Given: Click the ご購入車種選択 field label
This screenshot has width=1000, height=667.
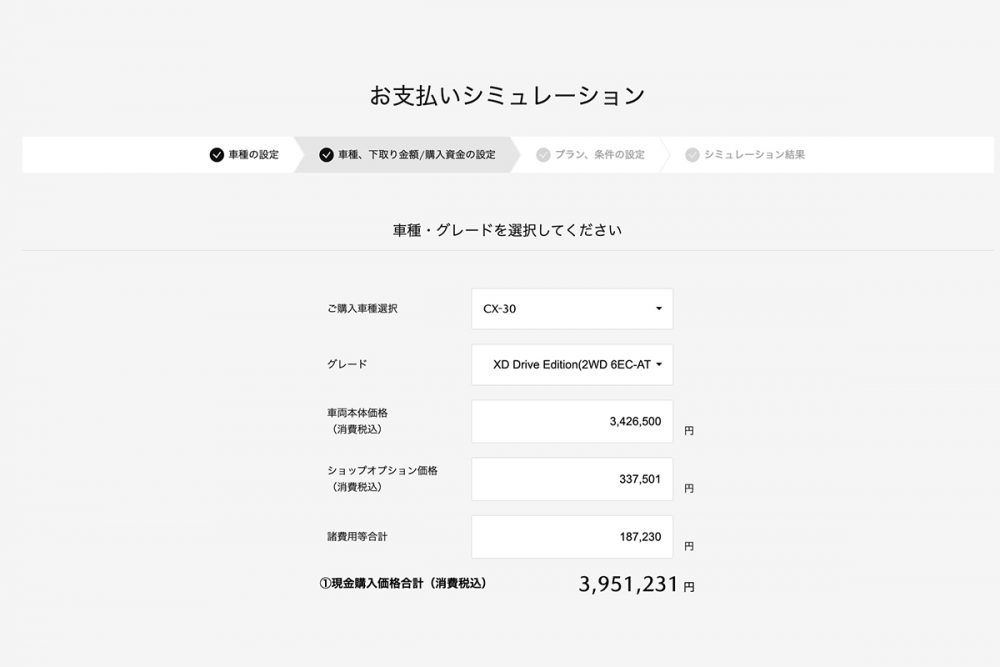Looking at the screenshot, I should coord(362,309).
